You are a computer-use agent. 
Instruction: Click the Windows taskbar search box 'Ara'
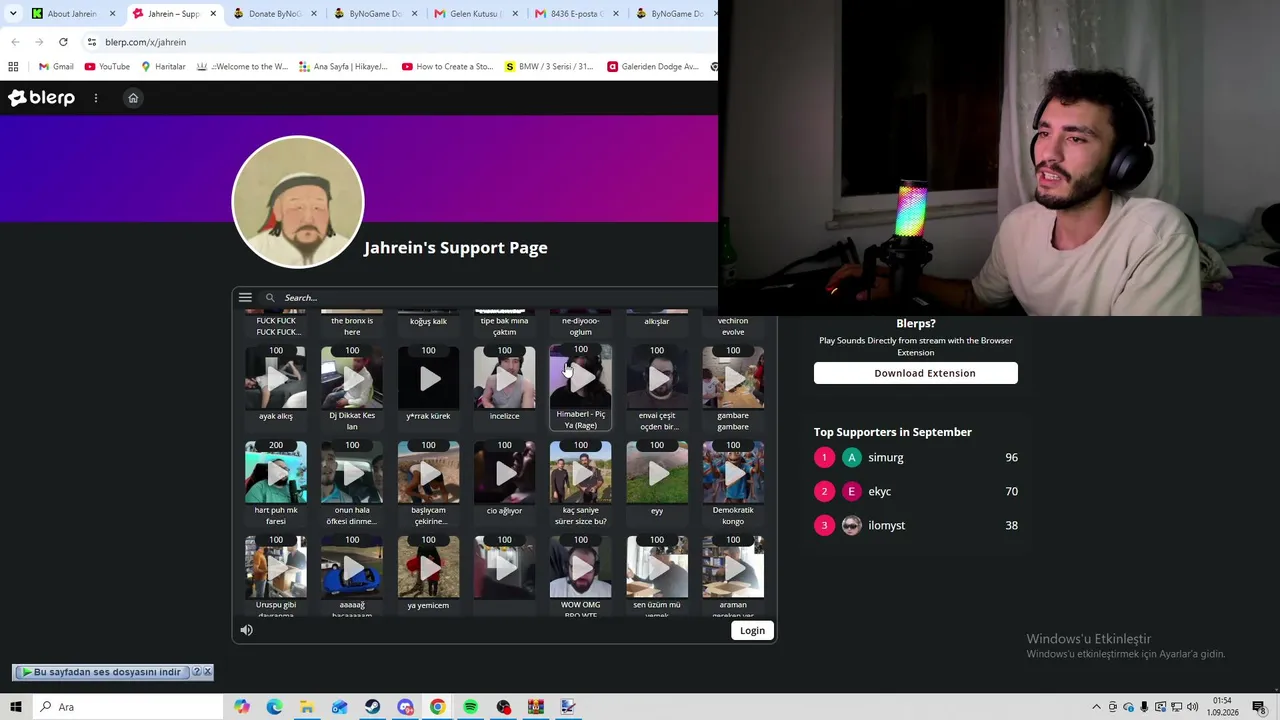coord(128,707)
